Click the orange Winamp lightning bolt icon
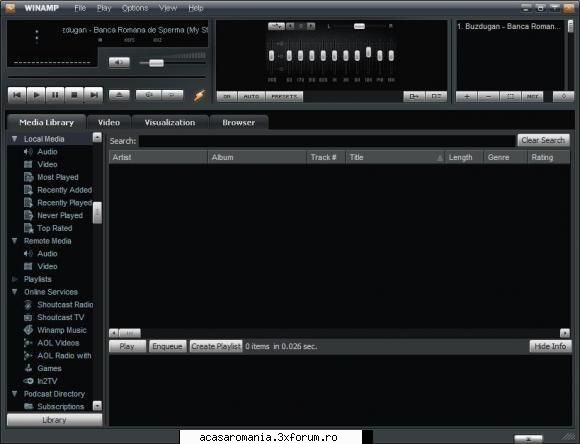The image size is (580, 444). point(199,95)
